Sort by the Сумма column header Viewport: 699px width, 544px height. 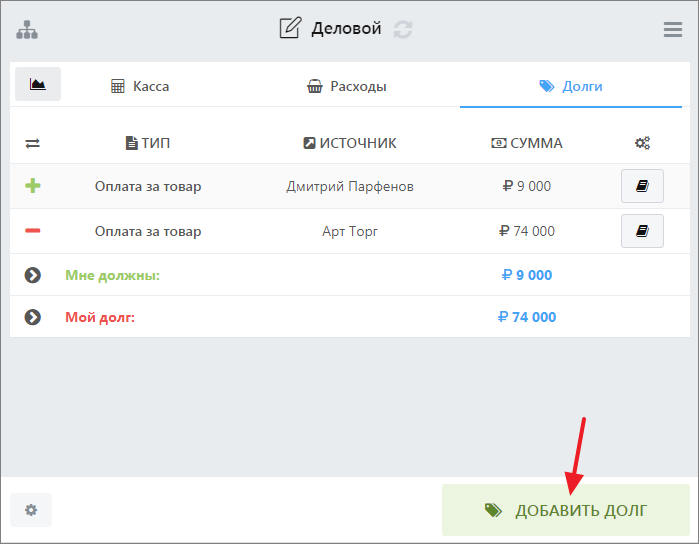(526, 143)
